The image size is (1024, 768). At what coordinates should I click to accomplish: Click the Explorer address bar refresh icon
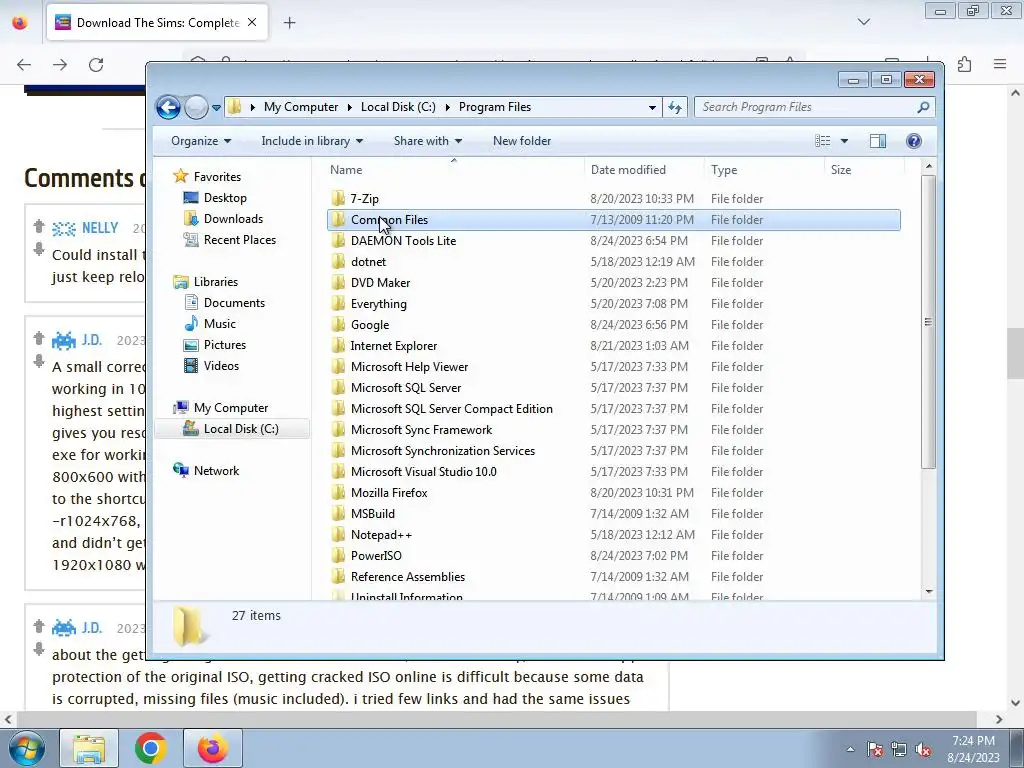pyautogui.click(x=675, y=107)
